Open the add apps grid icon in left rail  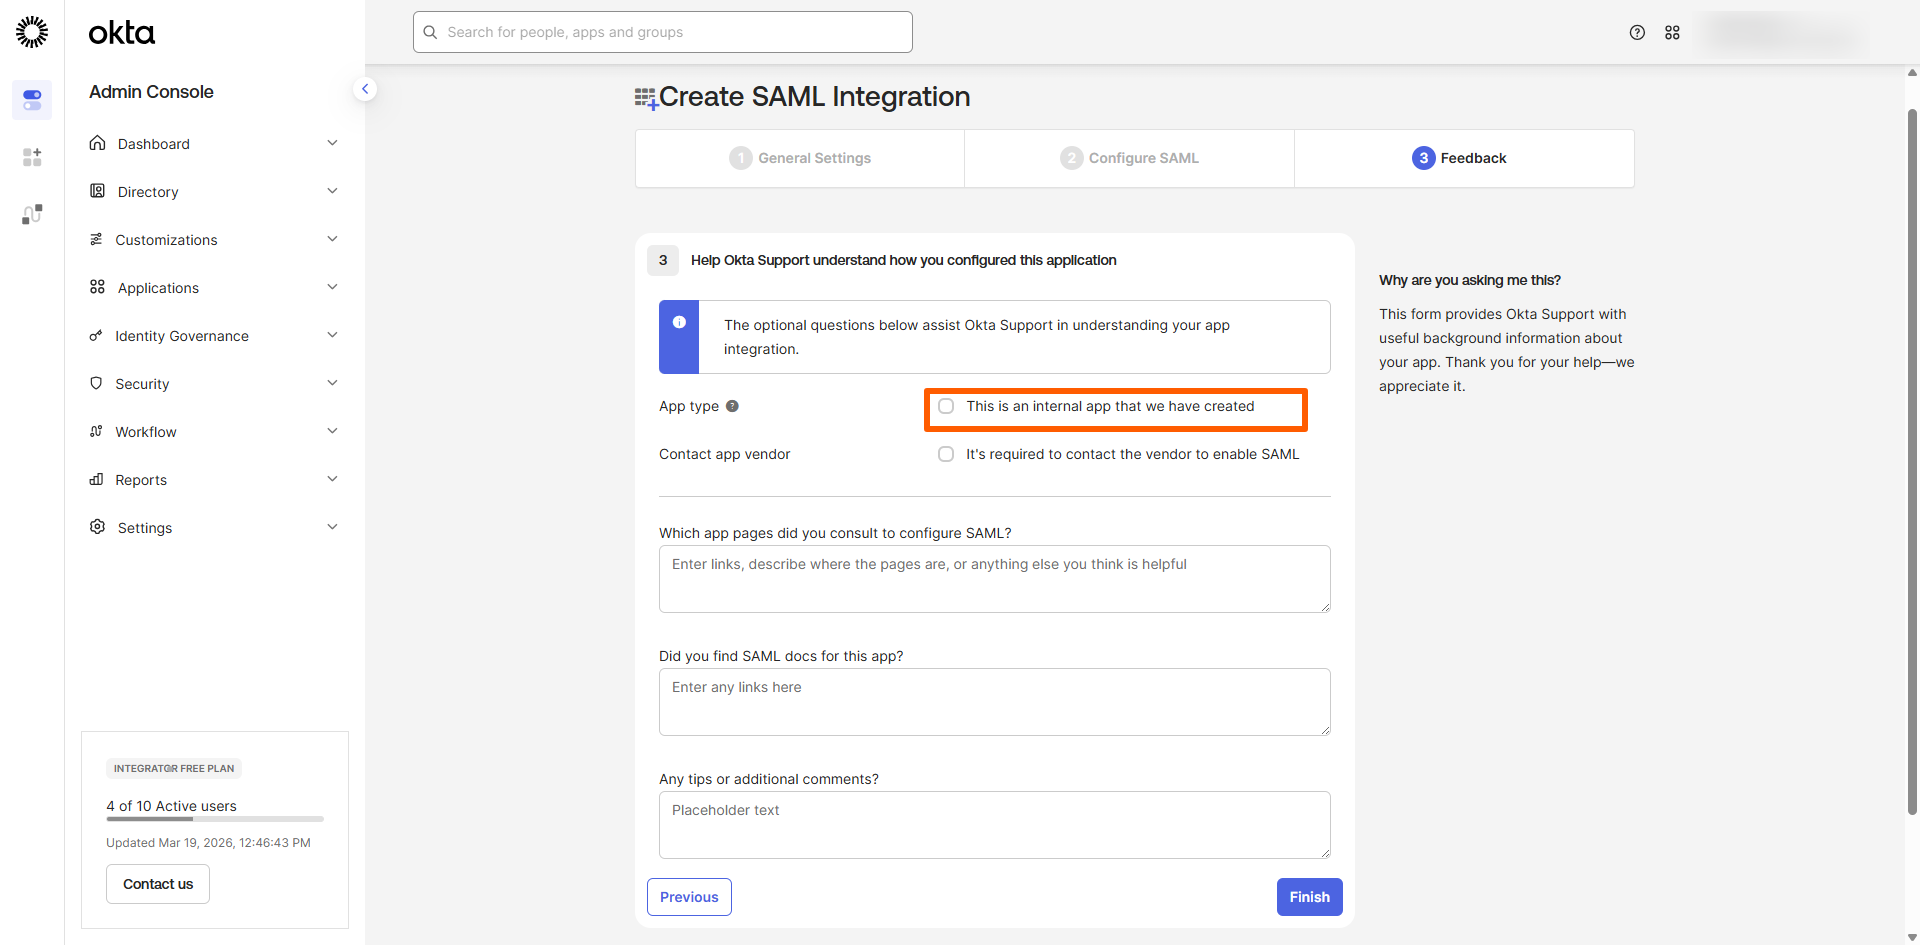32,157
